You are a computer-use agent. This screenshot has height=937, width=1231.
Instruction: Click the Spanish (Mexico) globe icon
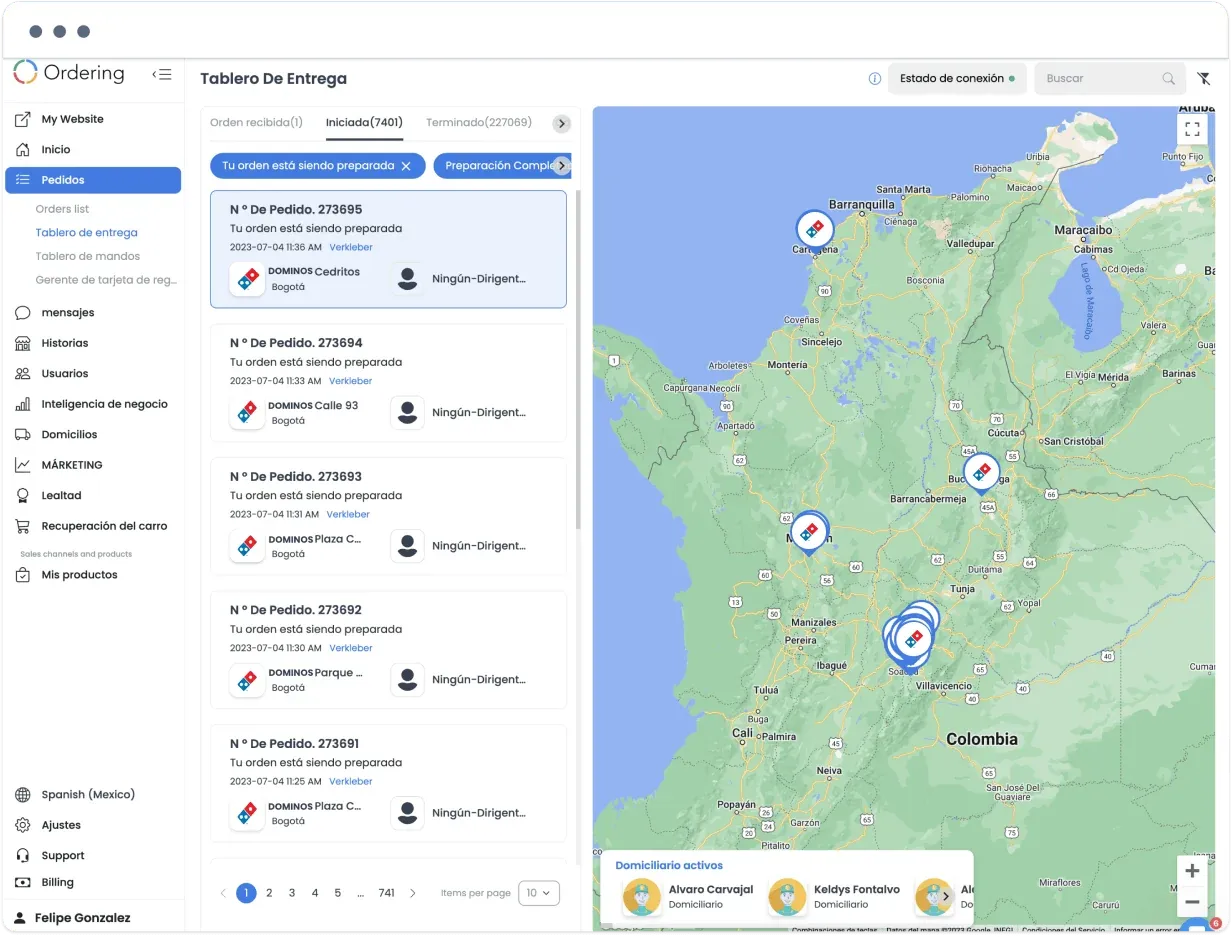pos(23,795)
